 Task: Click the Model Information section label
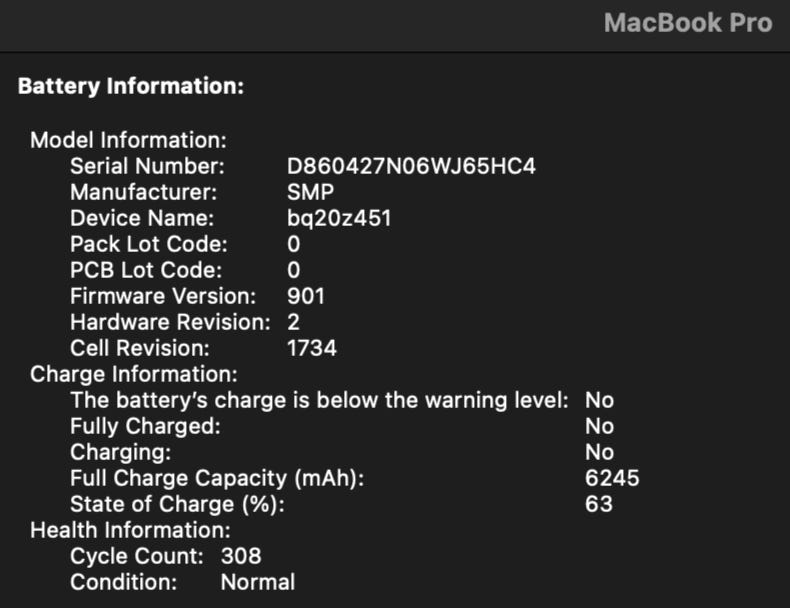click(128, 140)
